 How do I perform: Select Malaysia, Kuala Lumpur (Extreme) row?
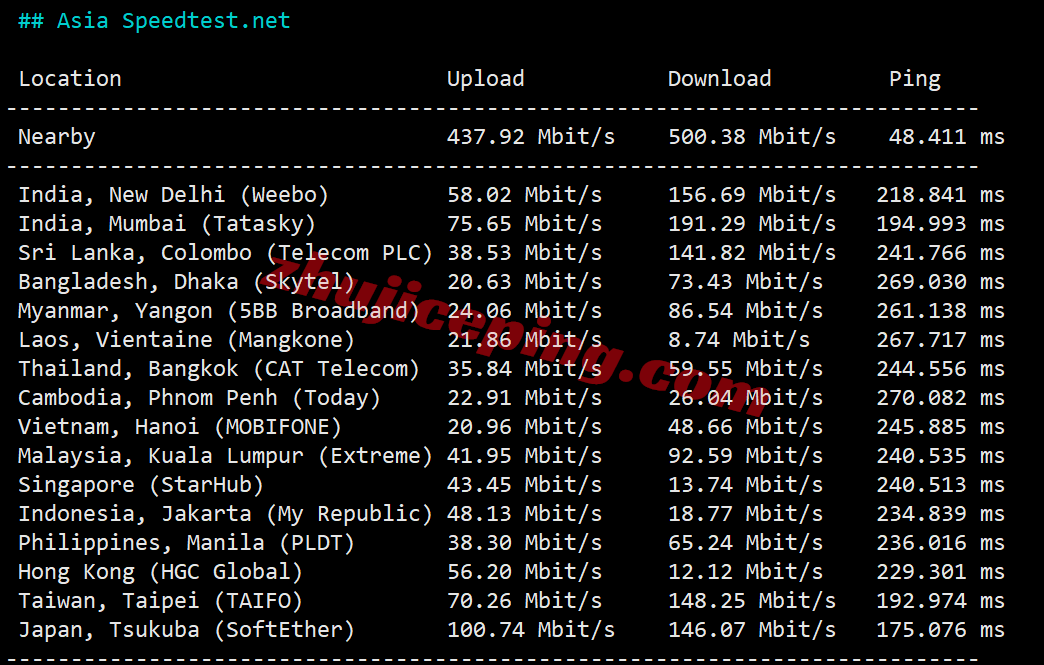click(225, 456)
